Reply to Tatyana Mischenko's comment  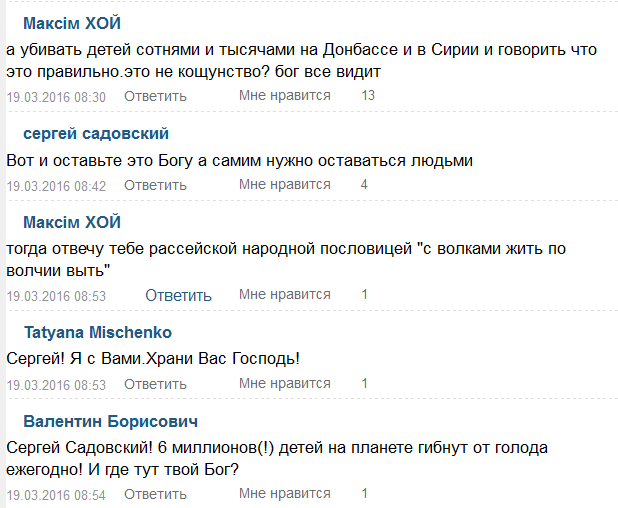(x=155, y=384)
